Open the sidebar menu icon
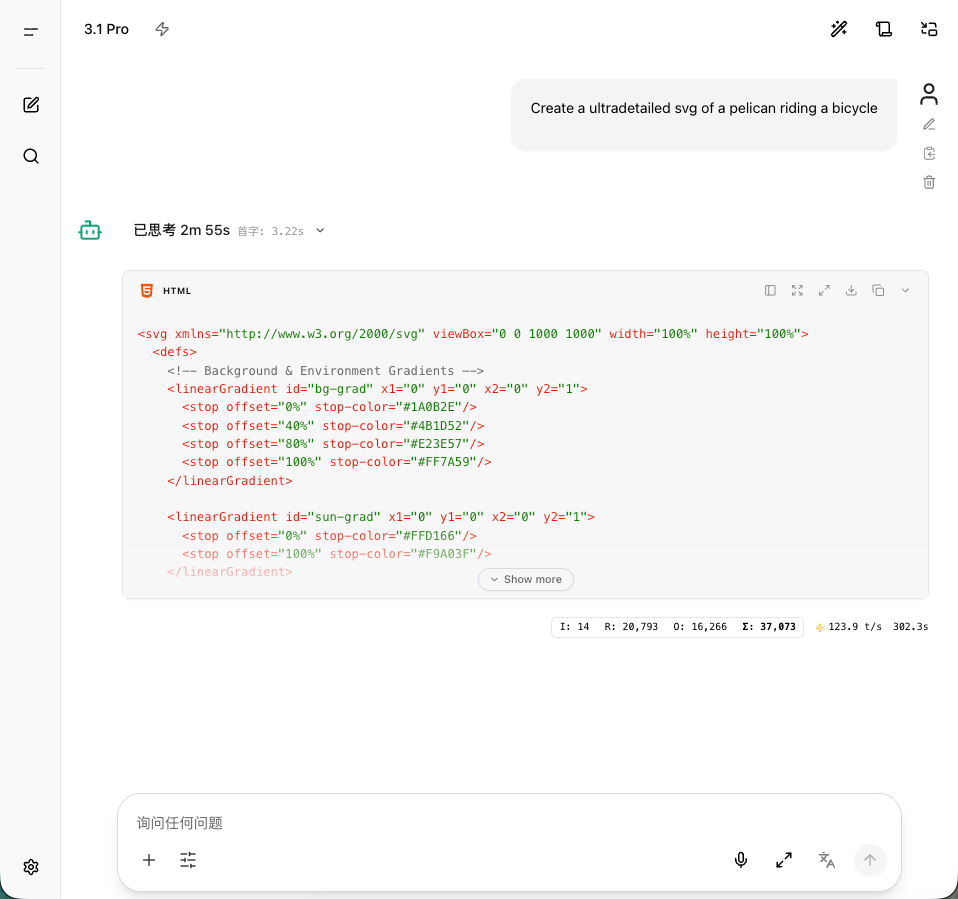The width and height of the screenshot is (958, 899). click(31, 32)
